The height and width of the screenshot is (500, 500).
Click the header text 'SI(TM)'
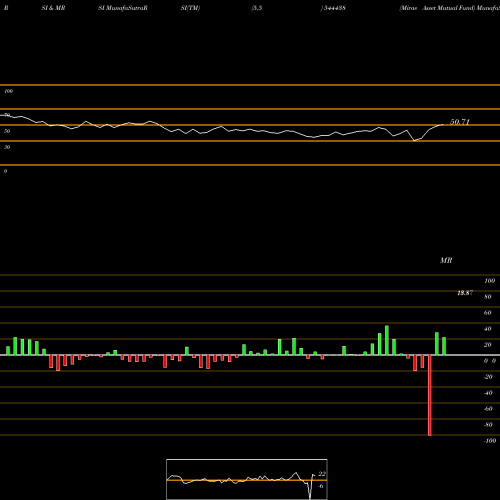[x=190, y=8]
